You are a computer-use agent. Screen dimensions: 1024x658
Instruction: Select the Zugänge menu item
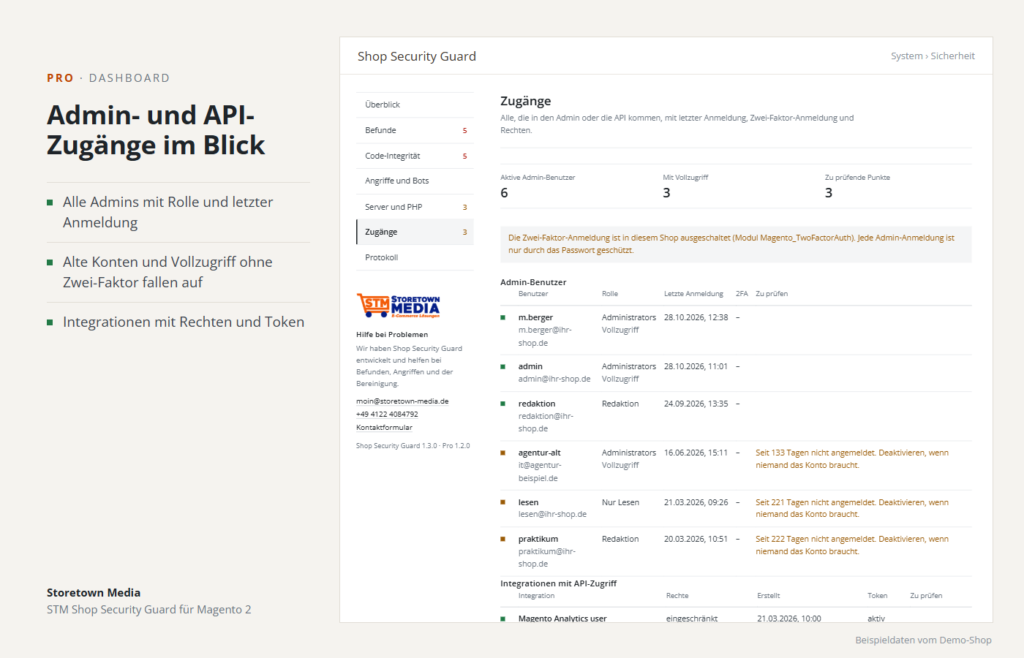click(415, 232)
